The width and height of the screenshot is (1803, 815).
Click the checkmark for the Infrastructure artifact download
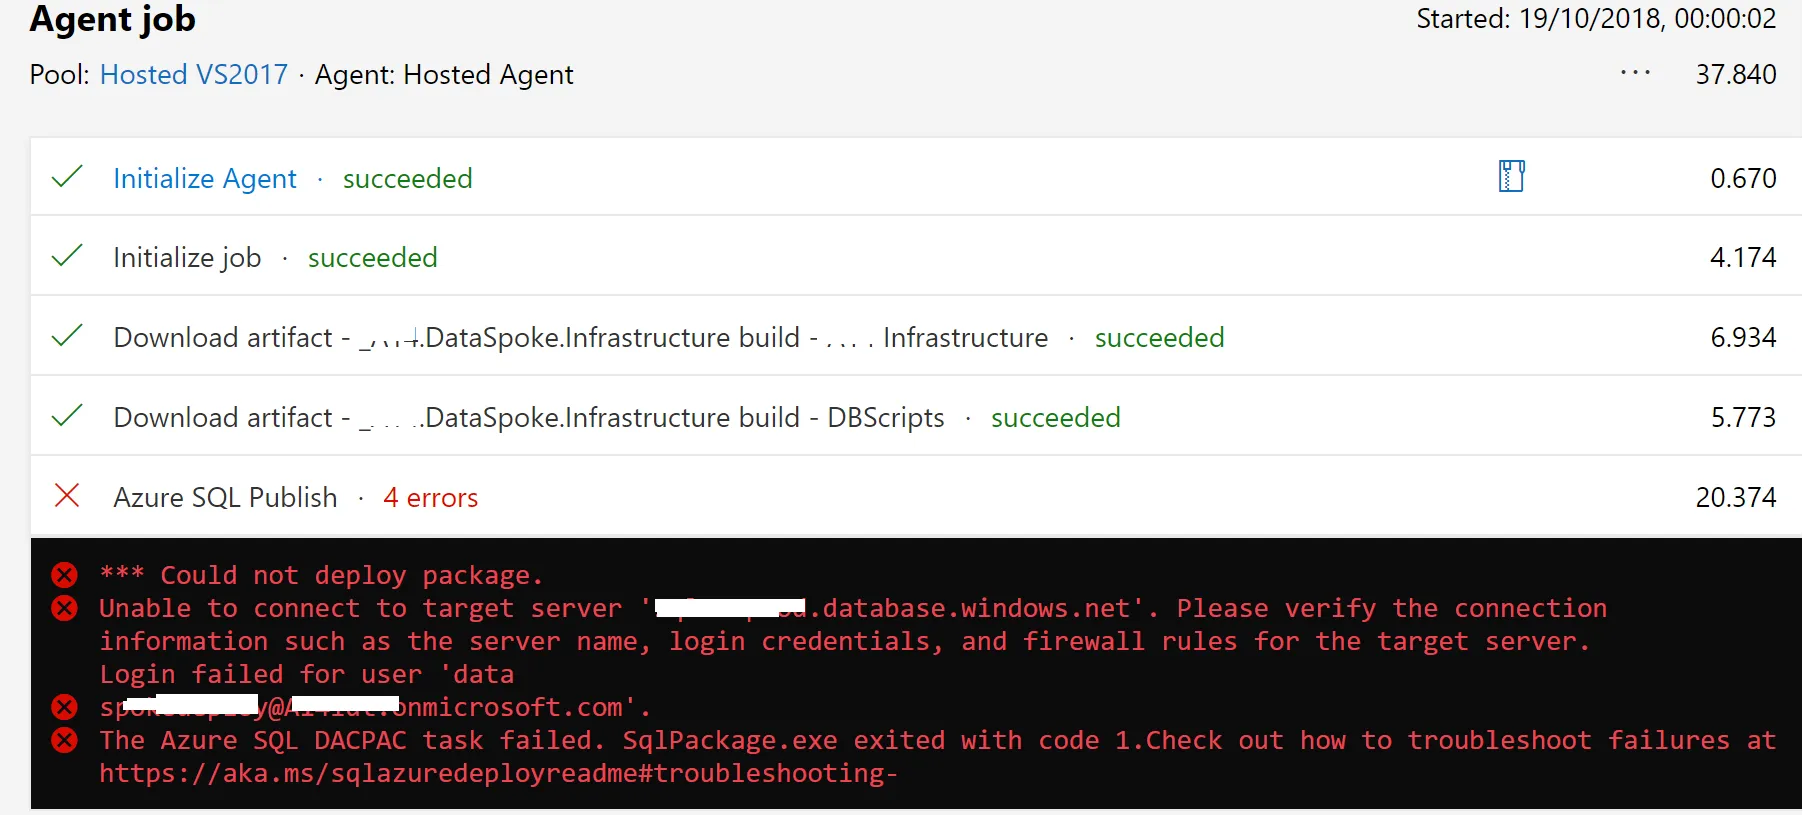pos(67,337)
